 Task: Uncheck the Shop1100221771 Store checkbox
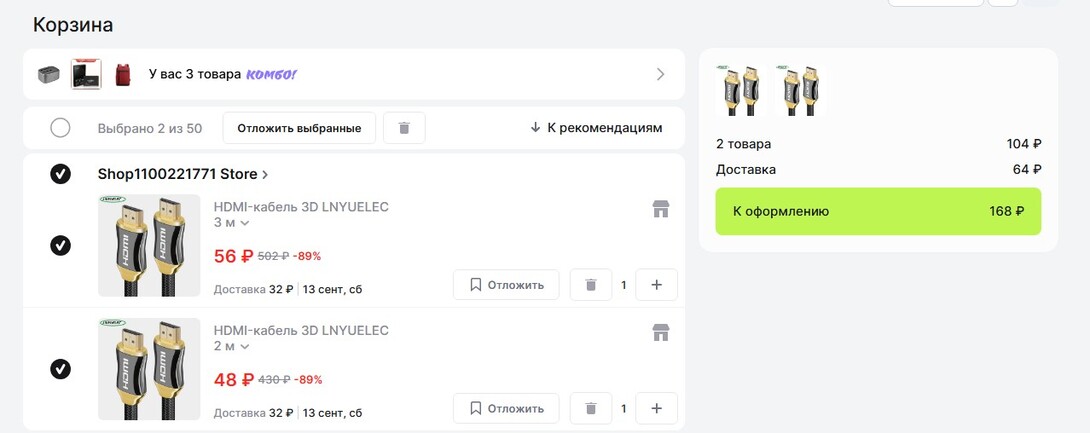[x=60, y=174]
